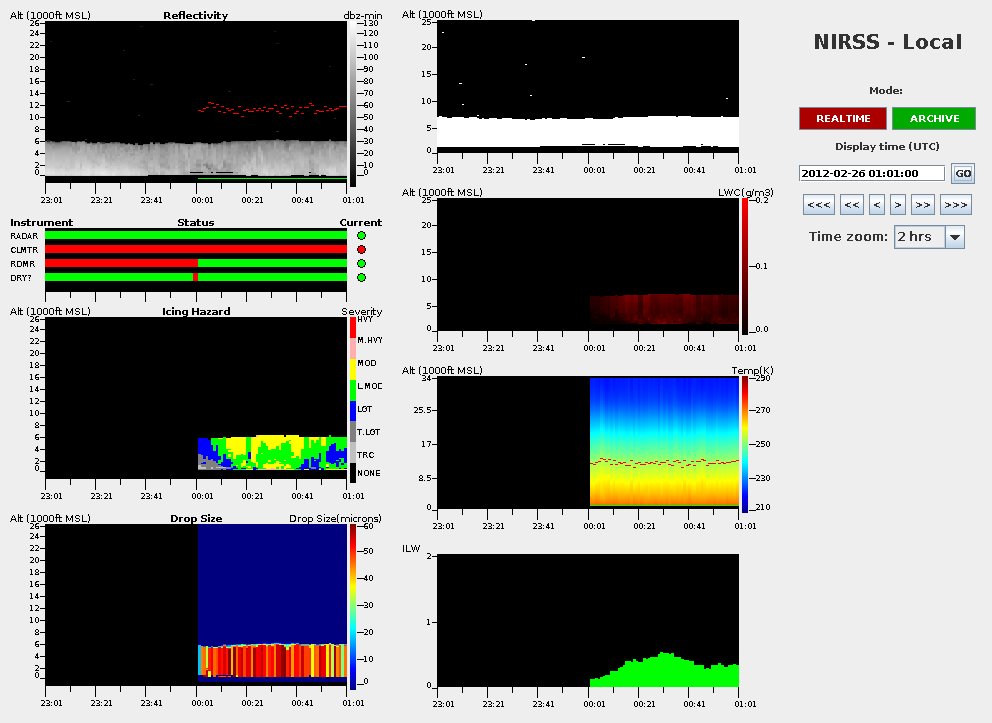The image size is (992, 723).
Task: Click the triple-left <<< time step button
Action: click(x=818, y=205)
